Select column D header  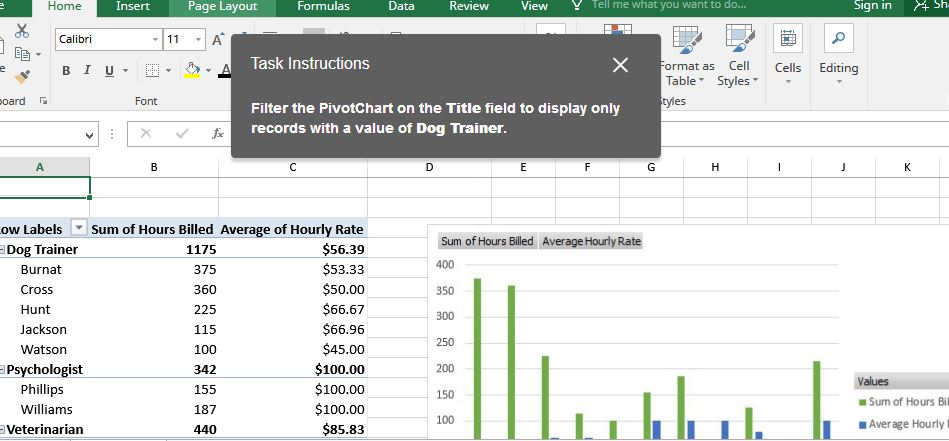[x=429, y=167]
